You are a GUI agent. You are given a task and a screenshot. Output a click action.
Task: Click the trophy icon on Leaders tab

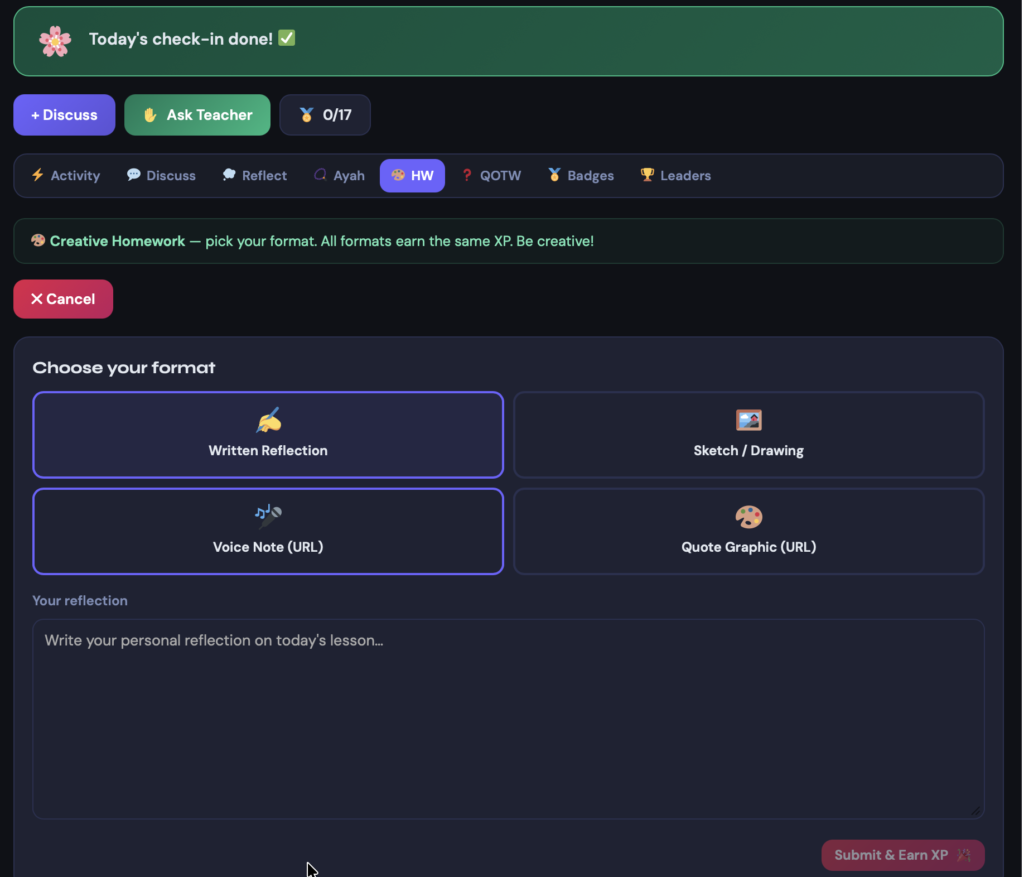point(647,174)
